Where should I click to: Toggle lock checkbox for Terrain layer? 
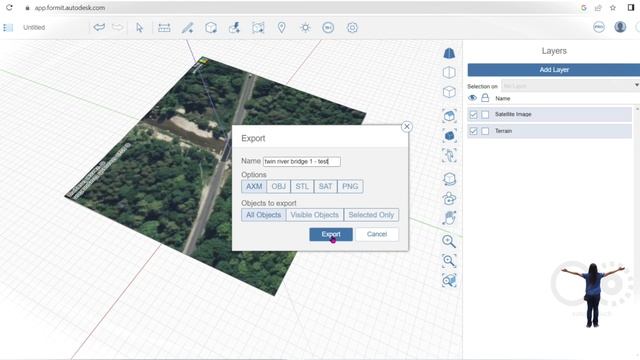pos(485,131)
